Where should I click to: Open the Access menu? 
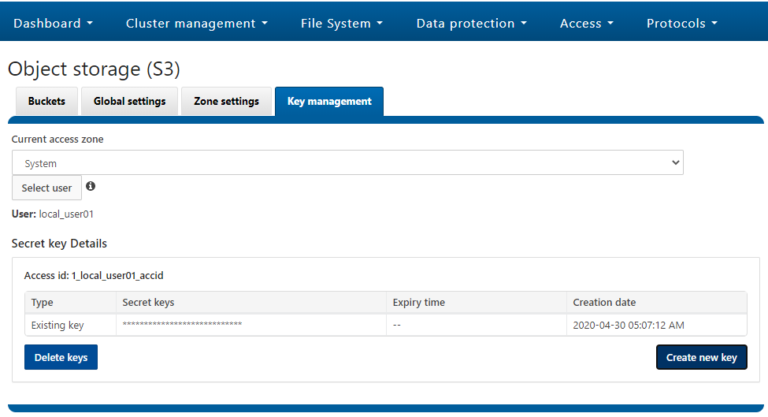coord(586,23)
